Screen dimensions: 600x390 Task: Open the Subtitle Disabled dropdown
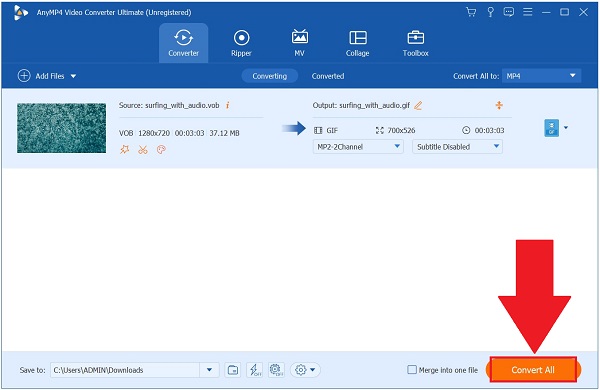457,147
